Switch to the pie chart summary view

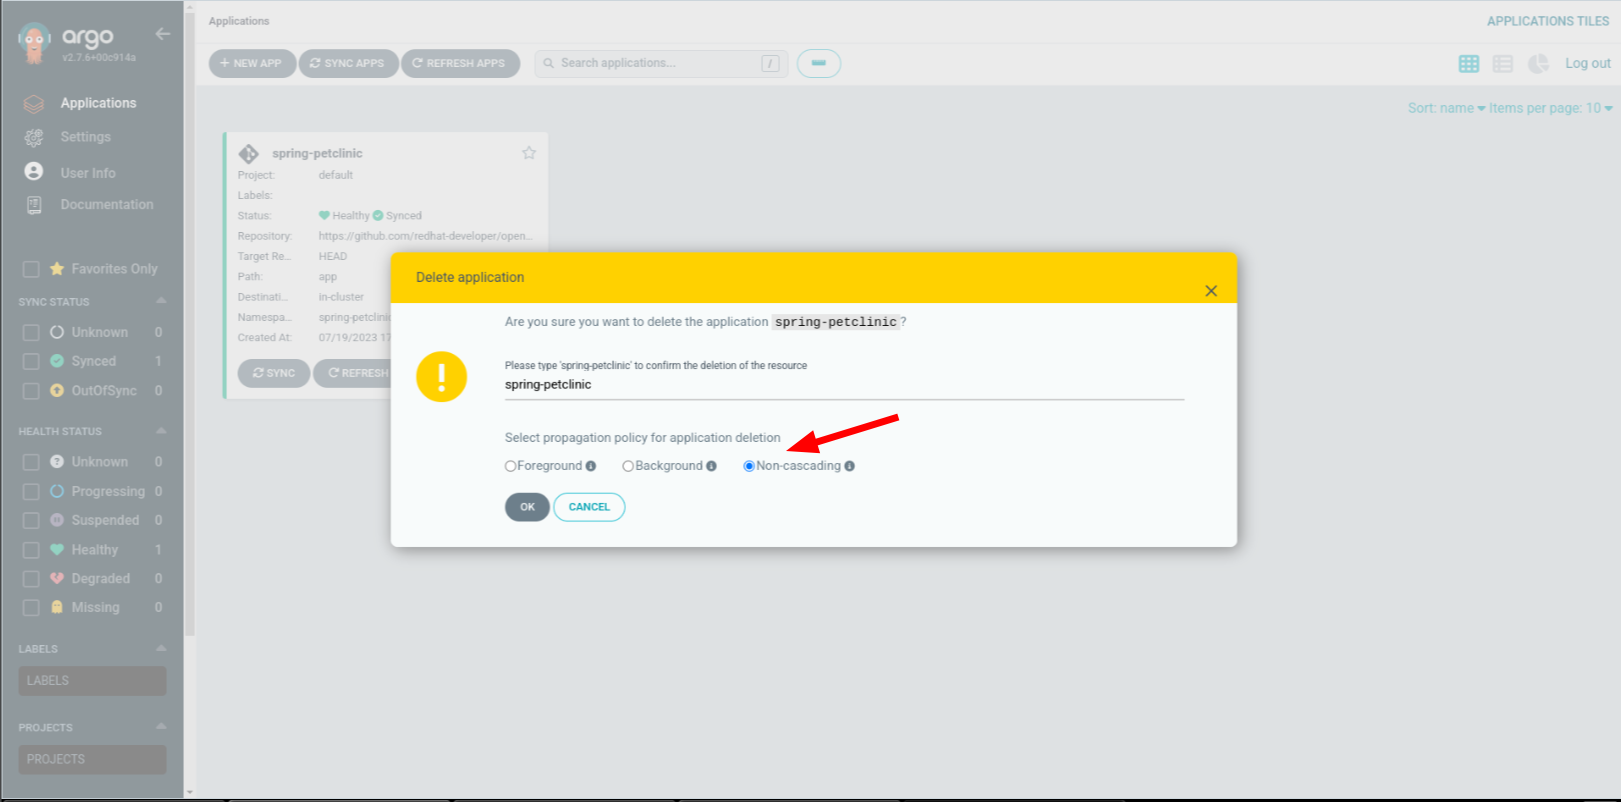click(x=1538, y=64)
